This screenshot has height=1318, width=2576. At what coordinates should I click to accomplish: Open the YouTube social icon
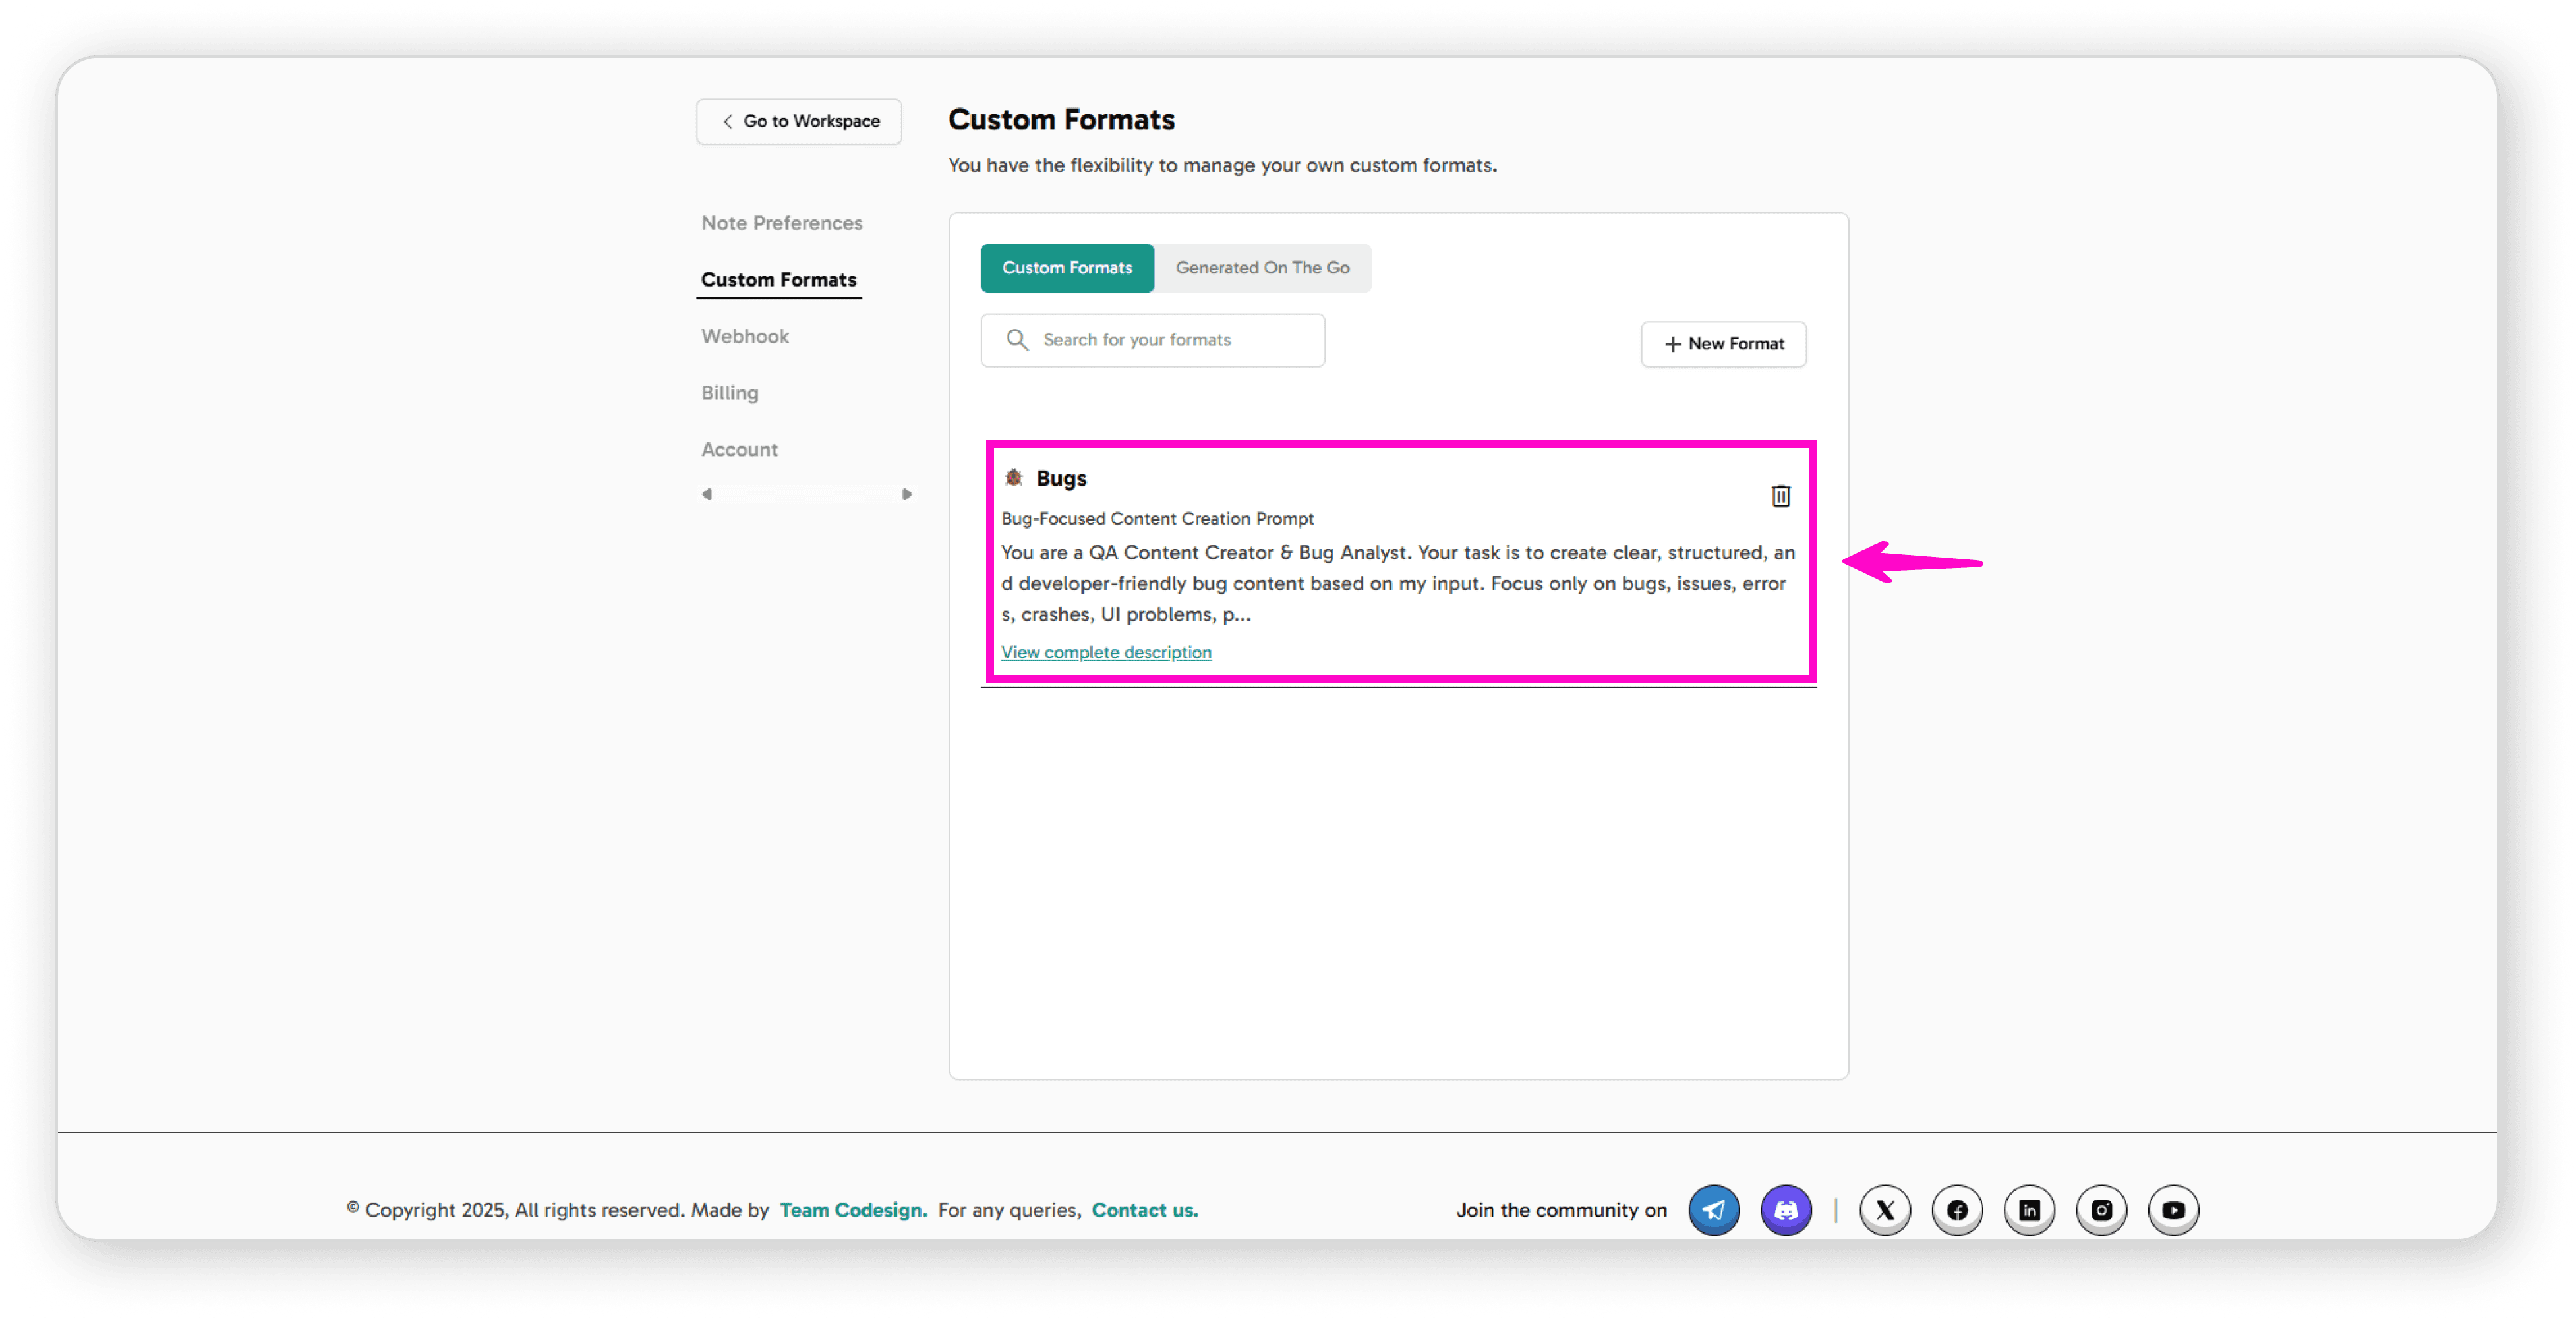(2173, 1210)
